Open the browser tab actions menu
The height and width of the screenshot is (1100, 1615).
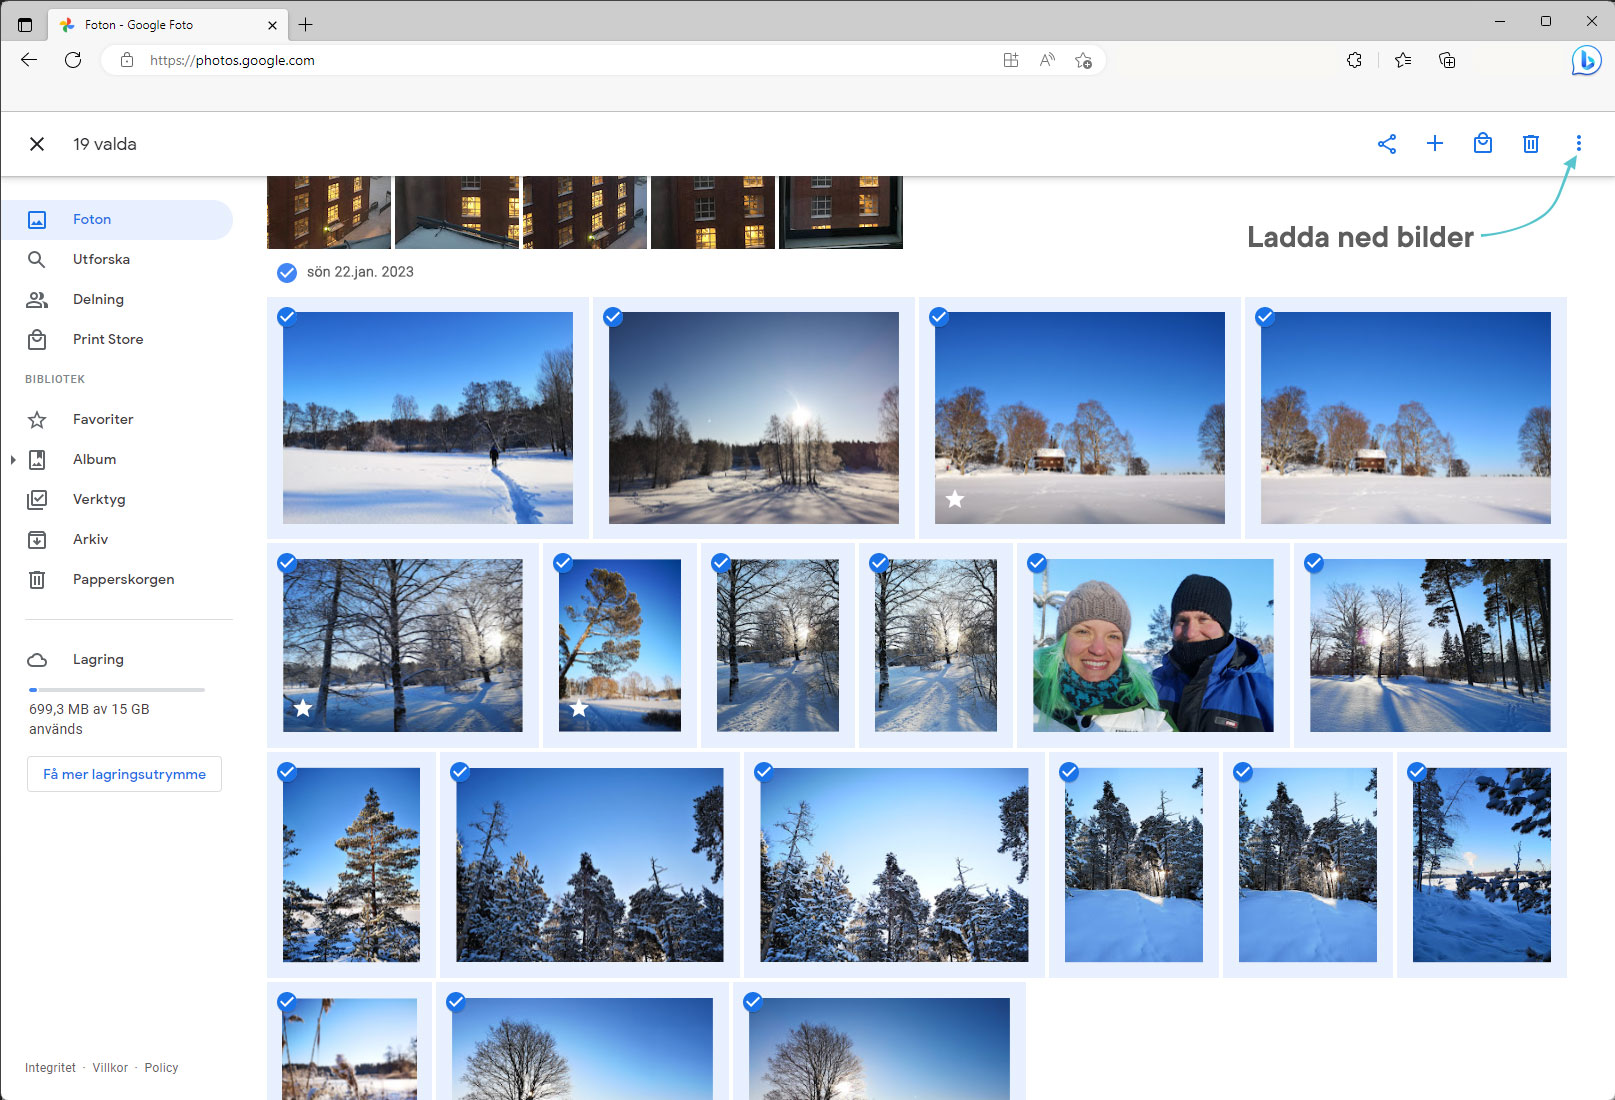[25, 25]
